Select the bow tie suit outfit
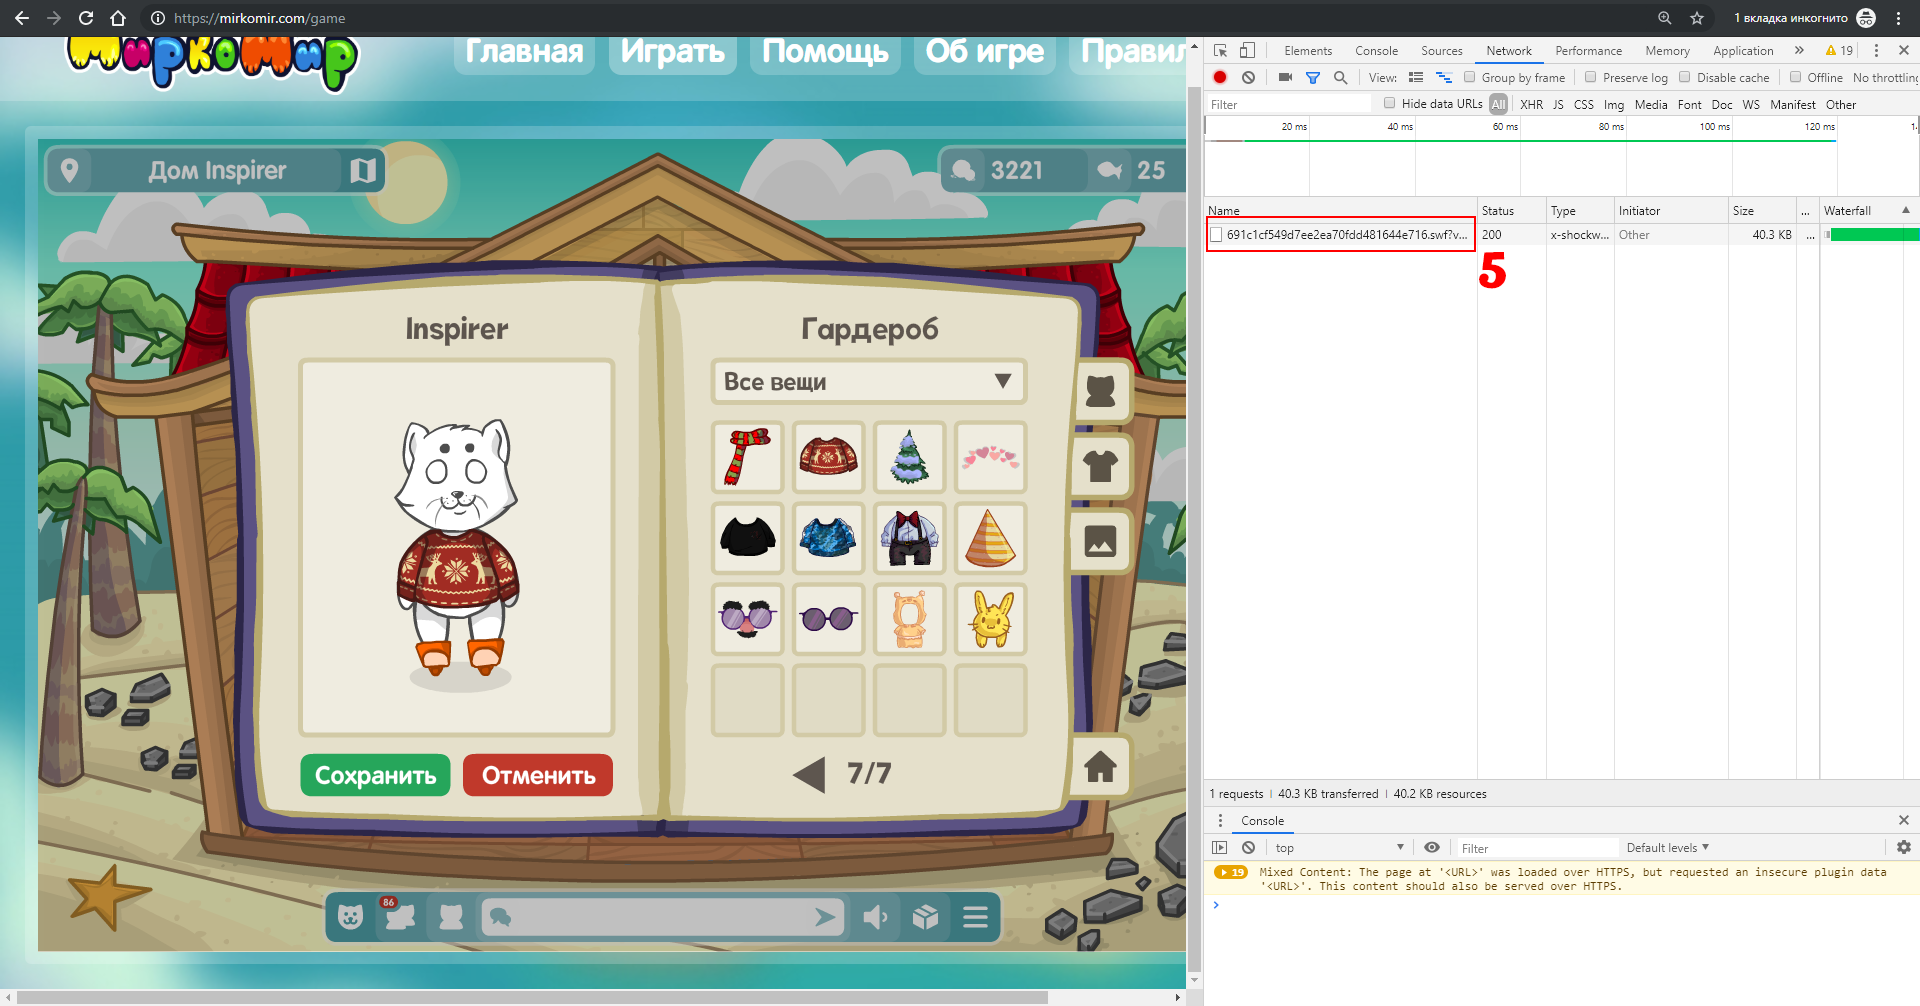 click(909, 538)
